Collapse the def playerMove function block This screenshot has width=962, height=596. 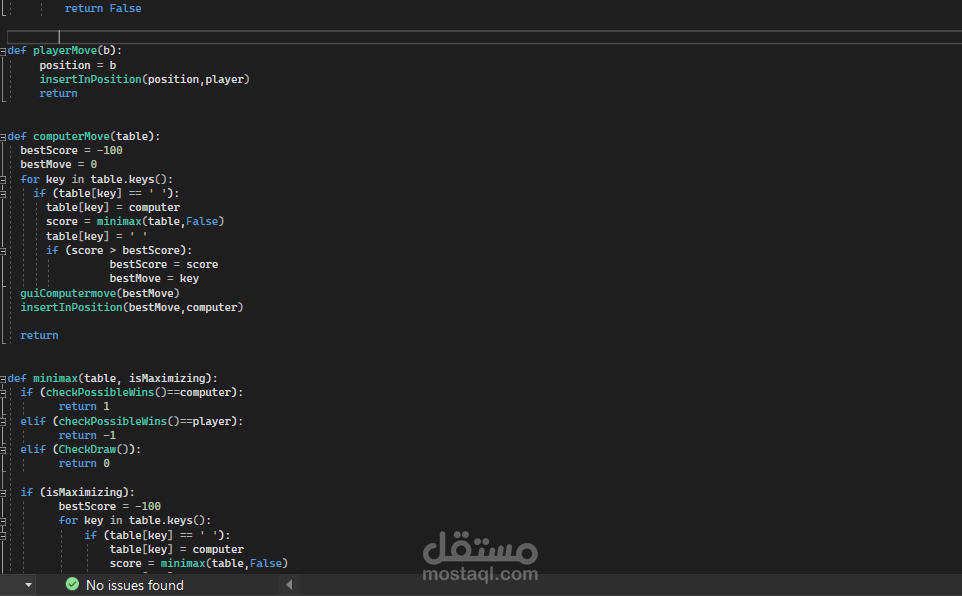click(3, 52)
